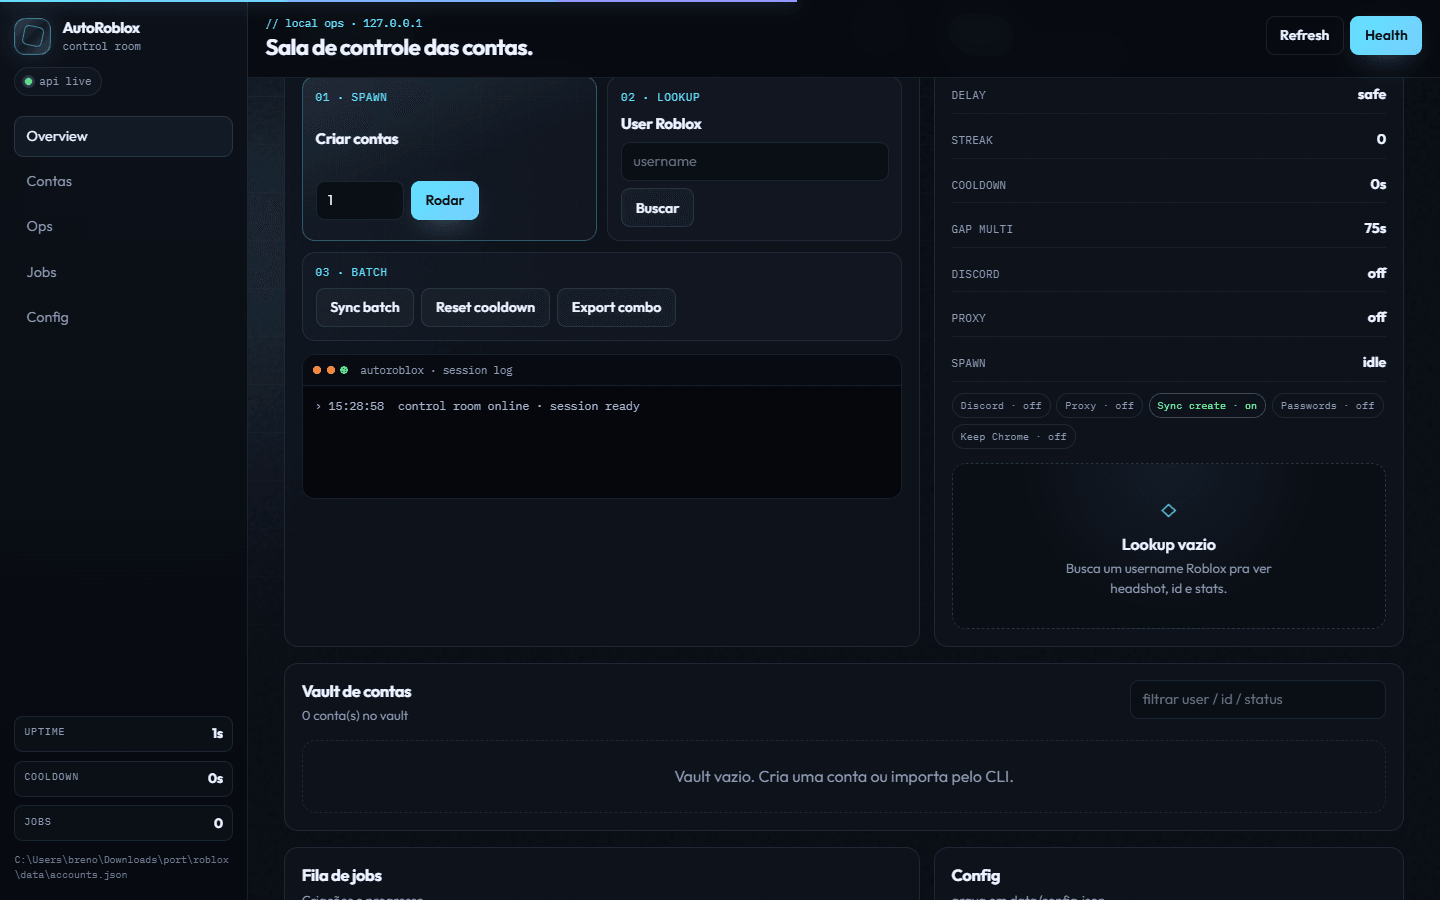This screenshot has height=900, width=1440.
Task: Click the green api live status dot
Action: pyautogui.click(x=28, y=82)
